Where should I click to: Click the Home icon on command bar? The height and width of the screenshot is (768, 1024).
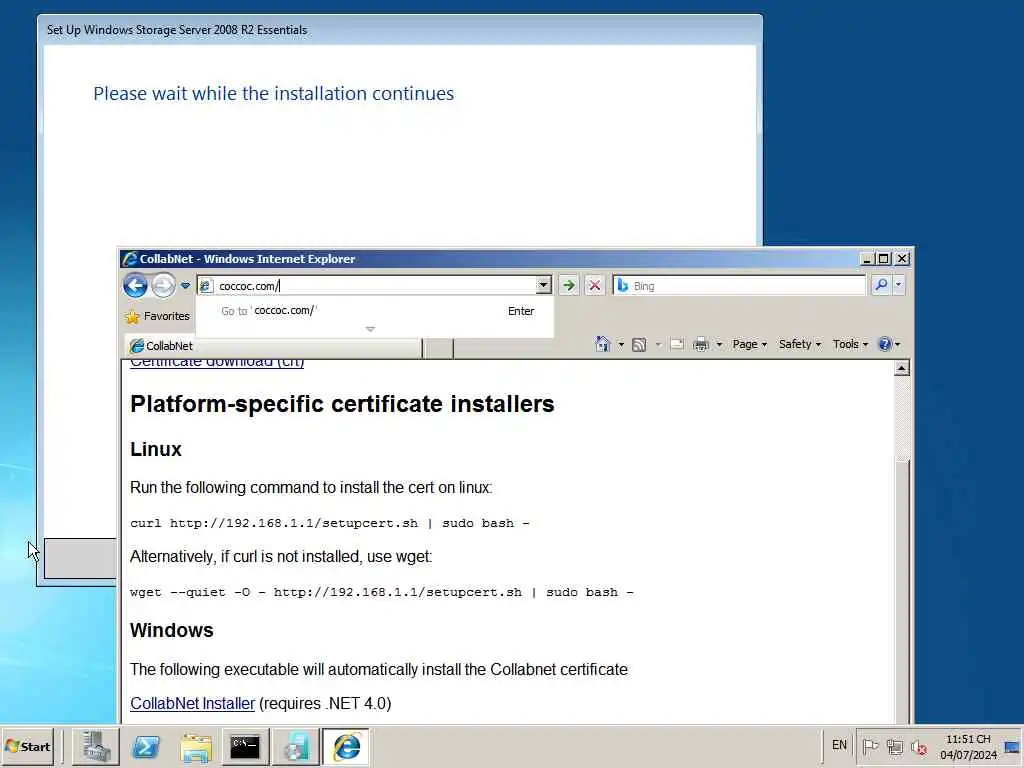point(603,344)
